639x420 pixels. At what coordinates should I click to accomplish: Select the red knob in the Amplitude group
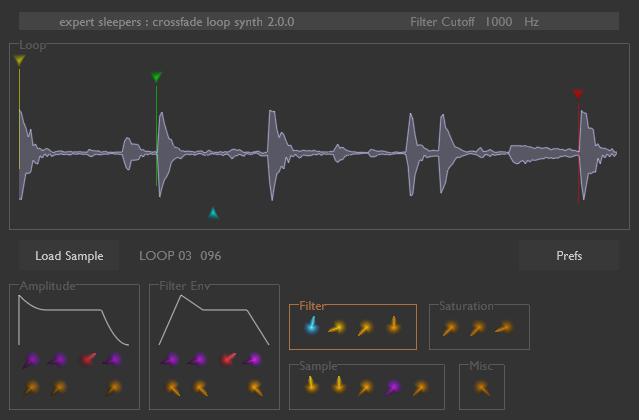[88, 359]
